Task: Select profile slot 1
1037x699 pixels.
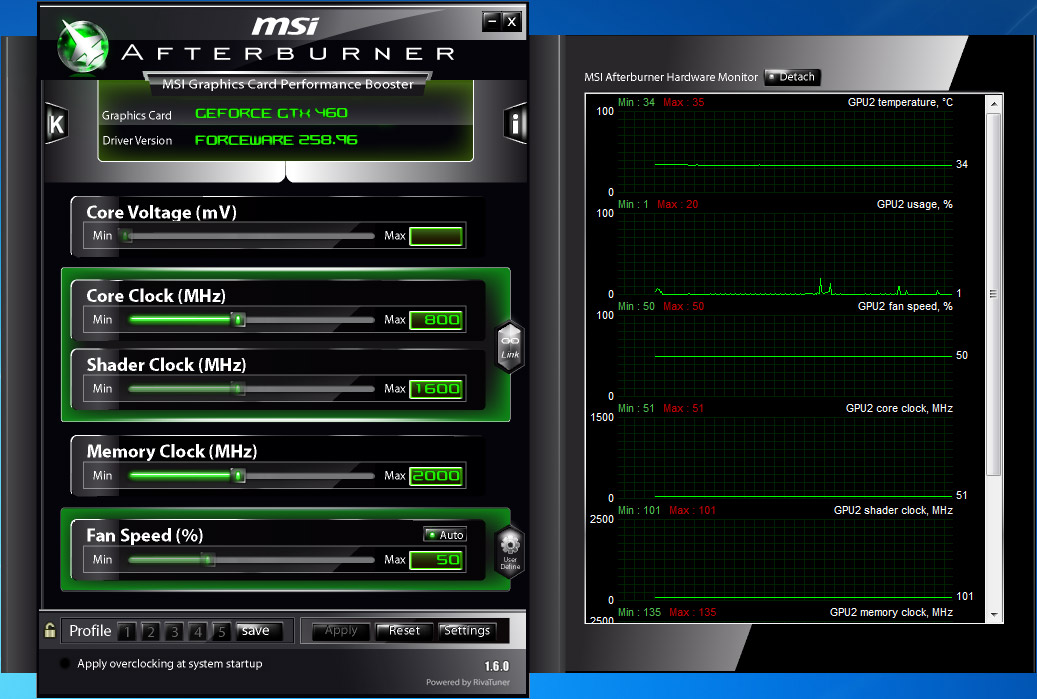Action: click(127, 632)
